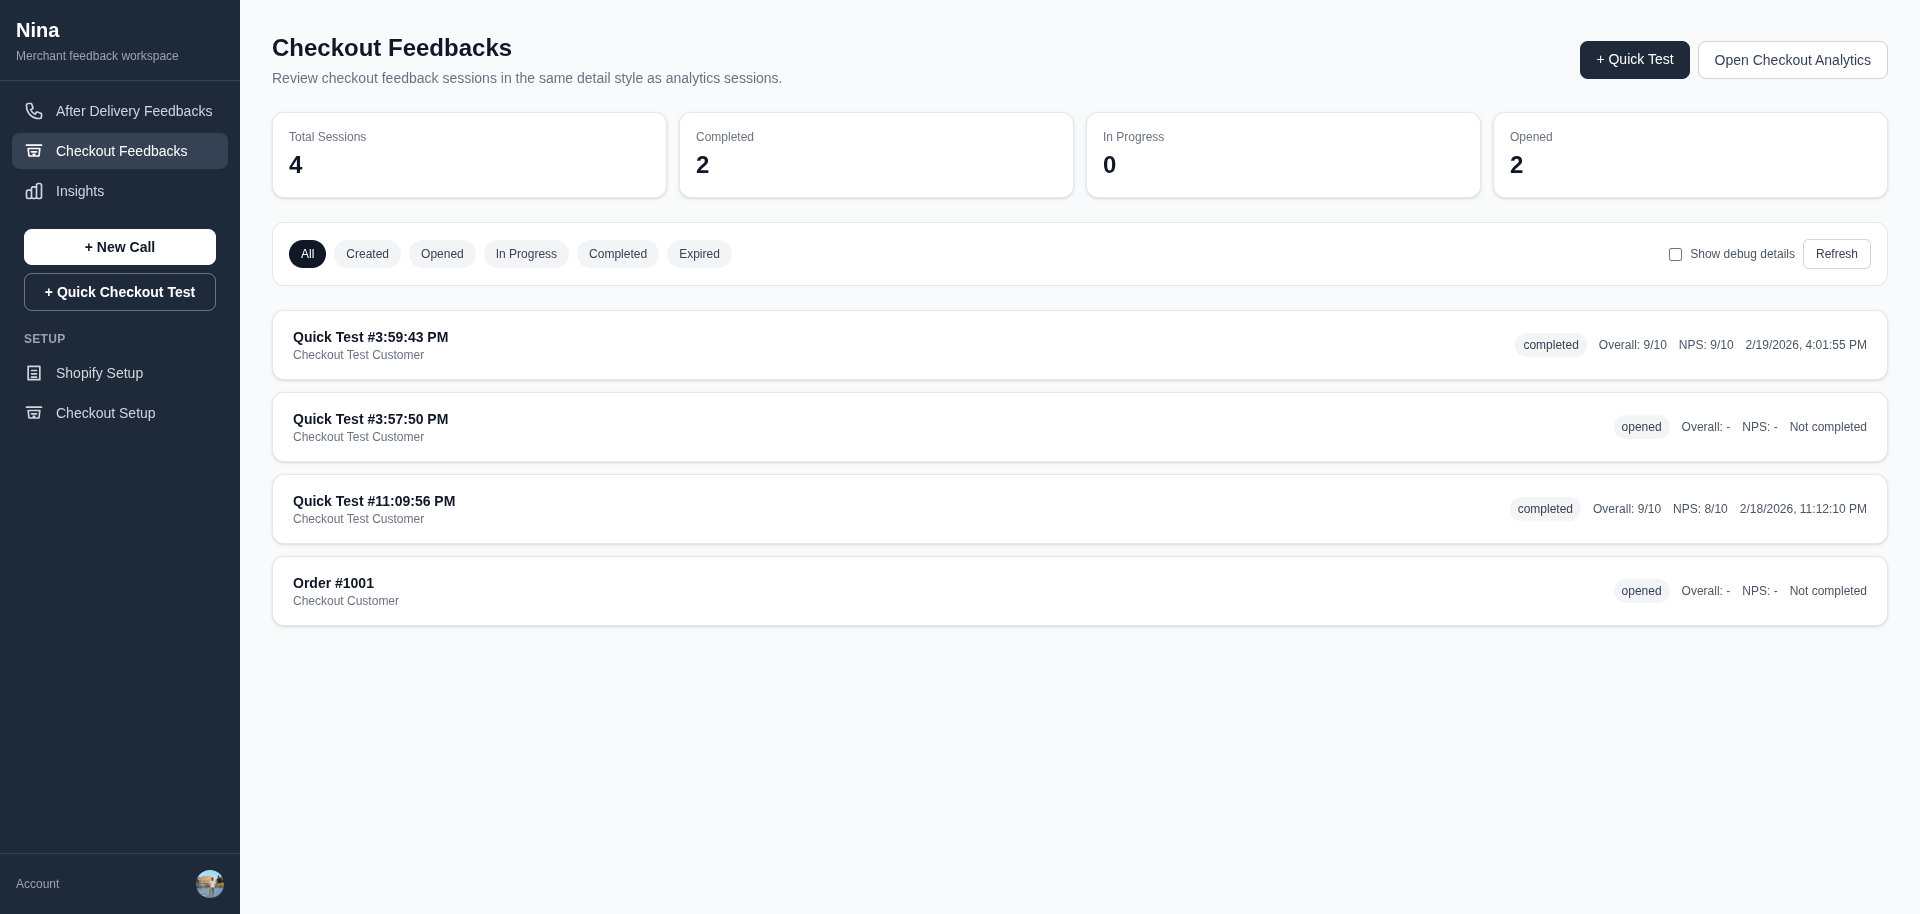Screen dimensions: 1920x914
Task: Open account settings via the avatar
Action: (209, 884)
